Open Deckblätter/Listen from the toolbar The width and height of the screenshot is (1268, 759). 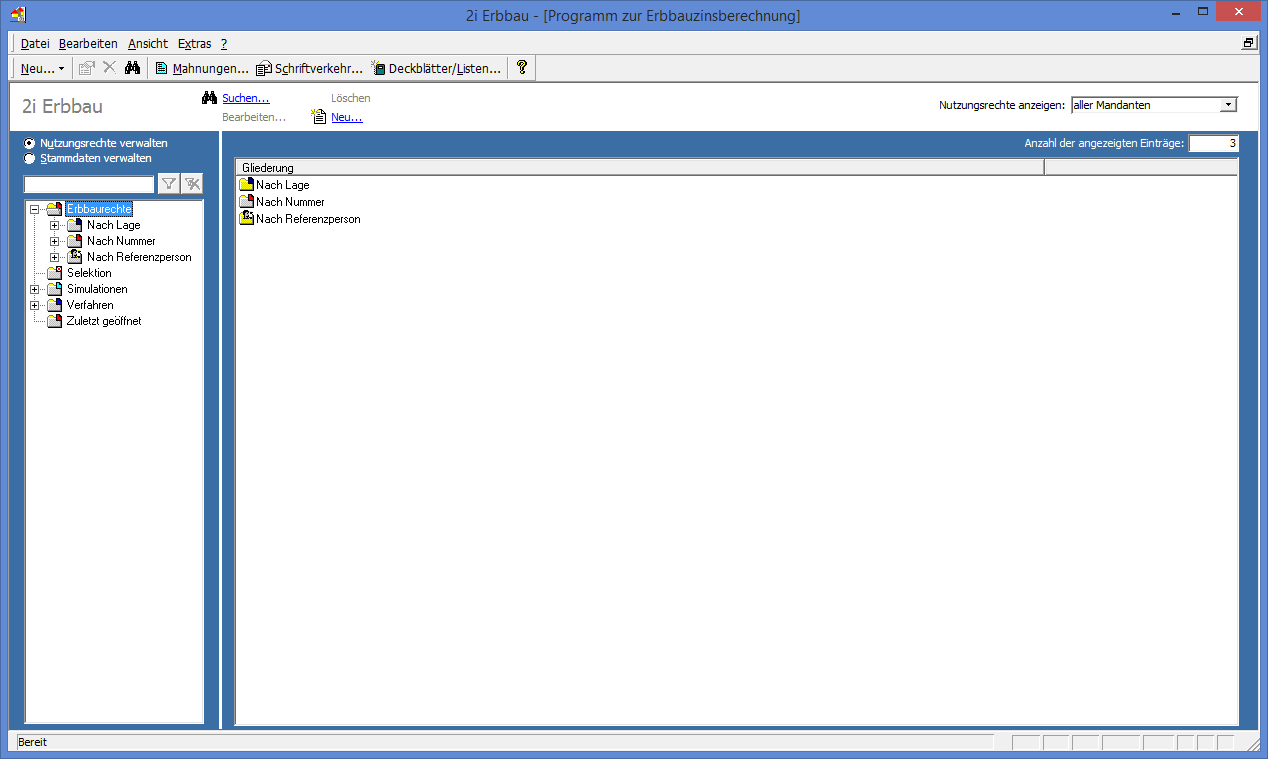[x=436, y=68]
